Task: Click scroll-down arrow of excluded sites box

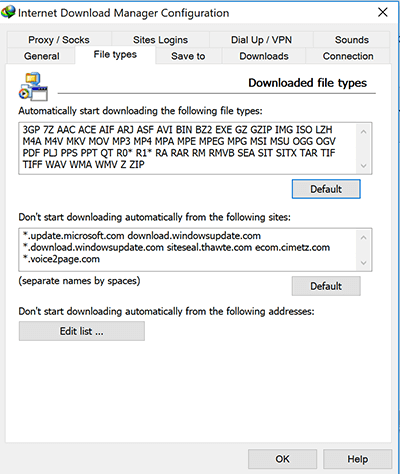Action: tap(363, 263)
